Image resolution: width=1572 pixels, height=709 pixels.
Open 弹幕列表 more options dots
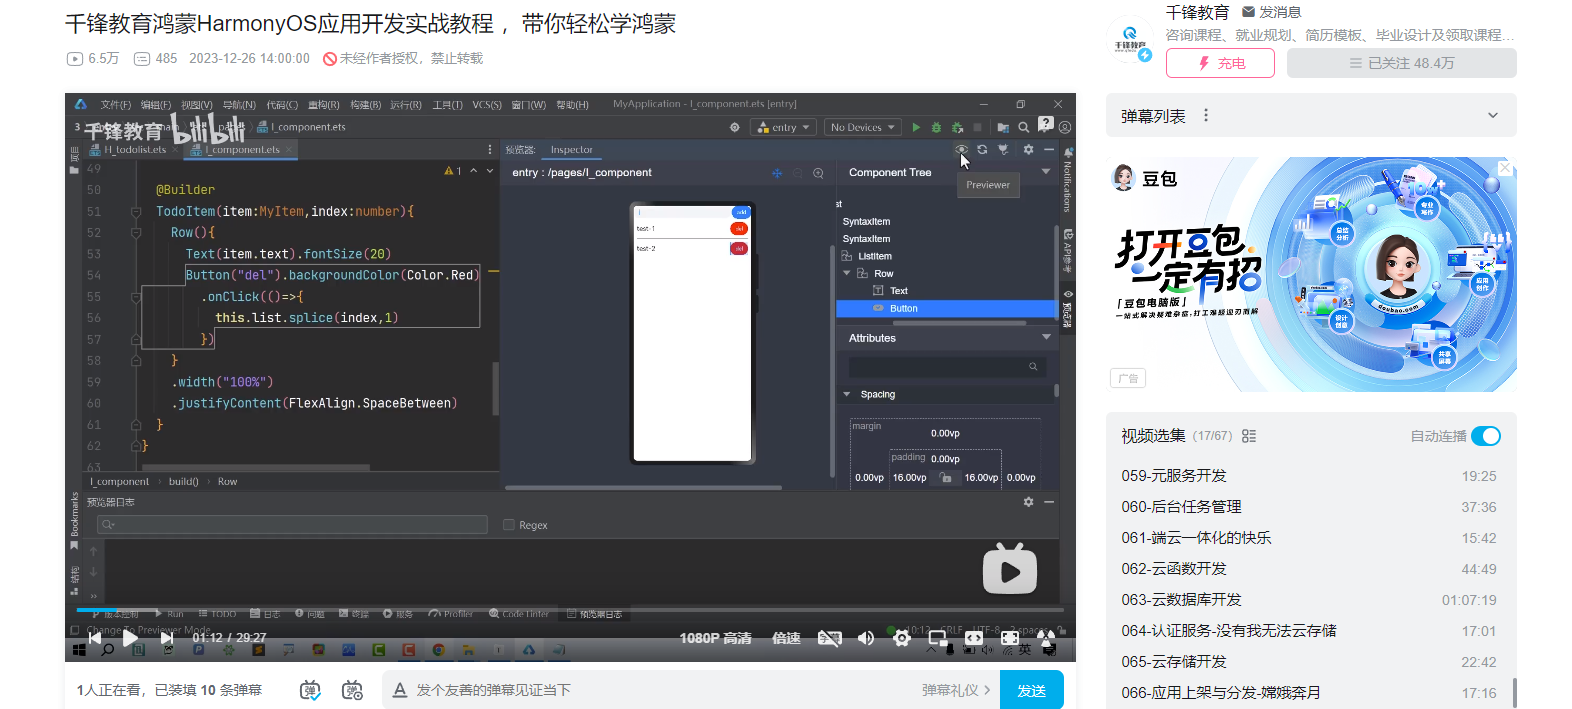point(1206,116)
